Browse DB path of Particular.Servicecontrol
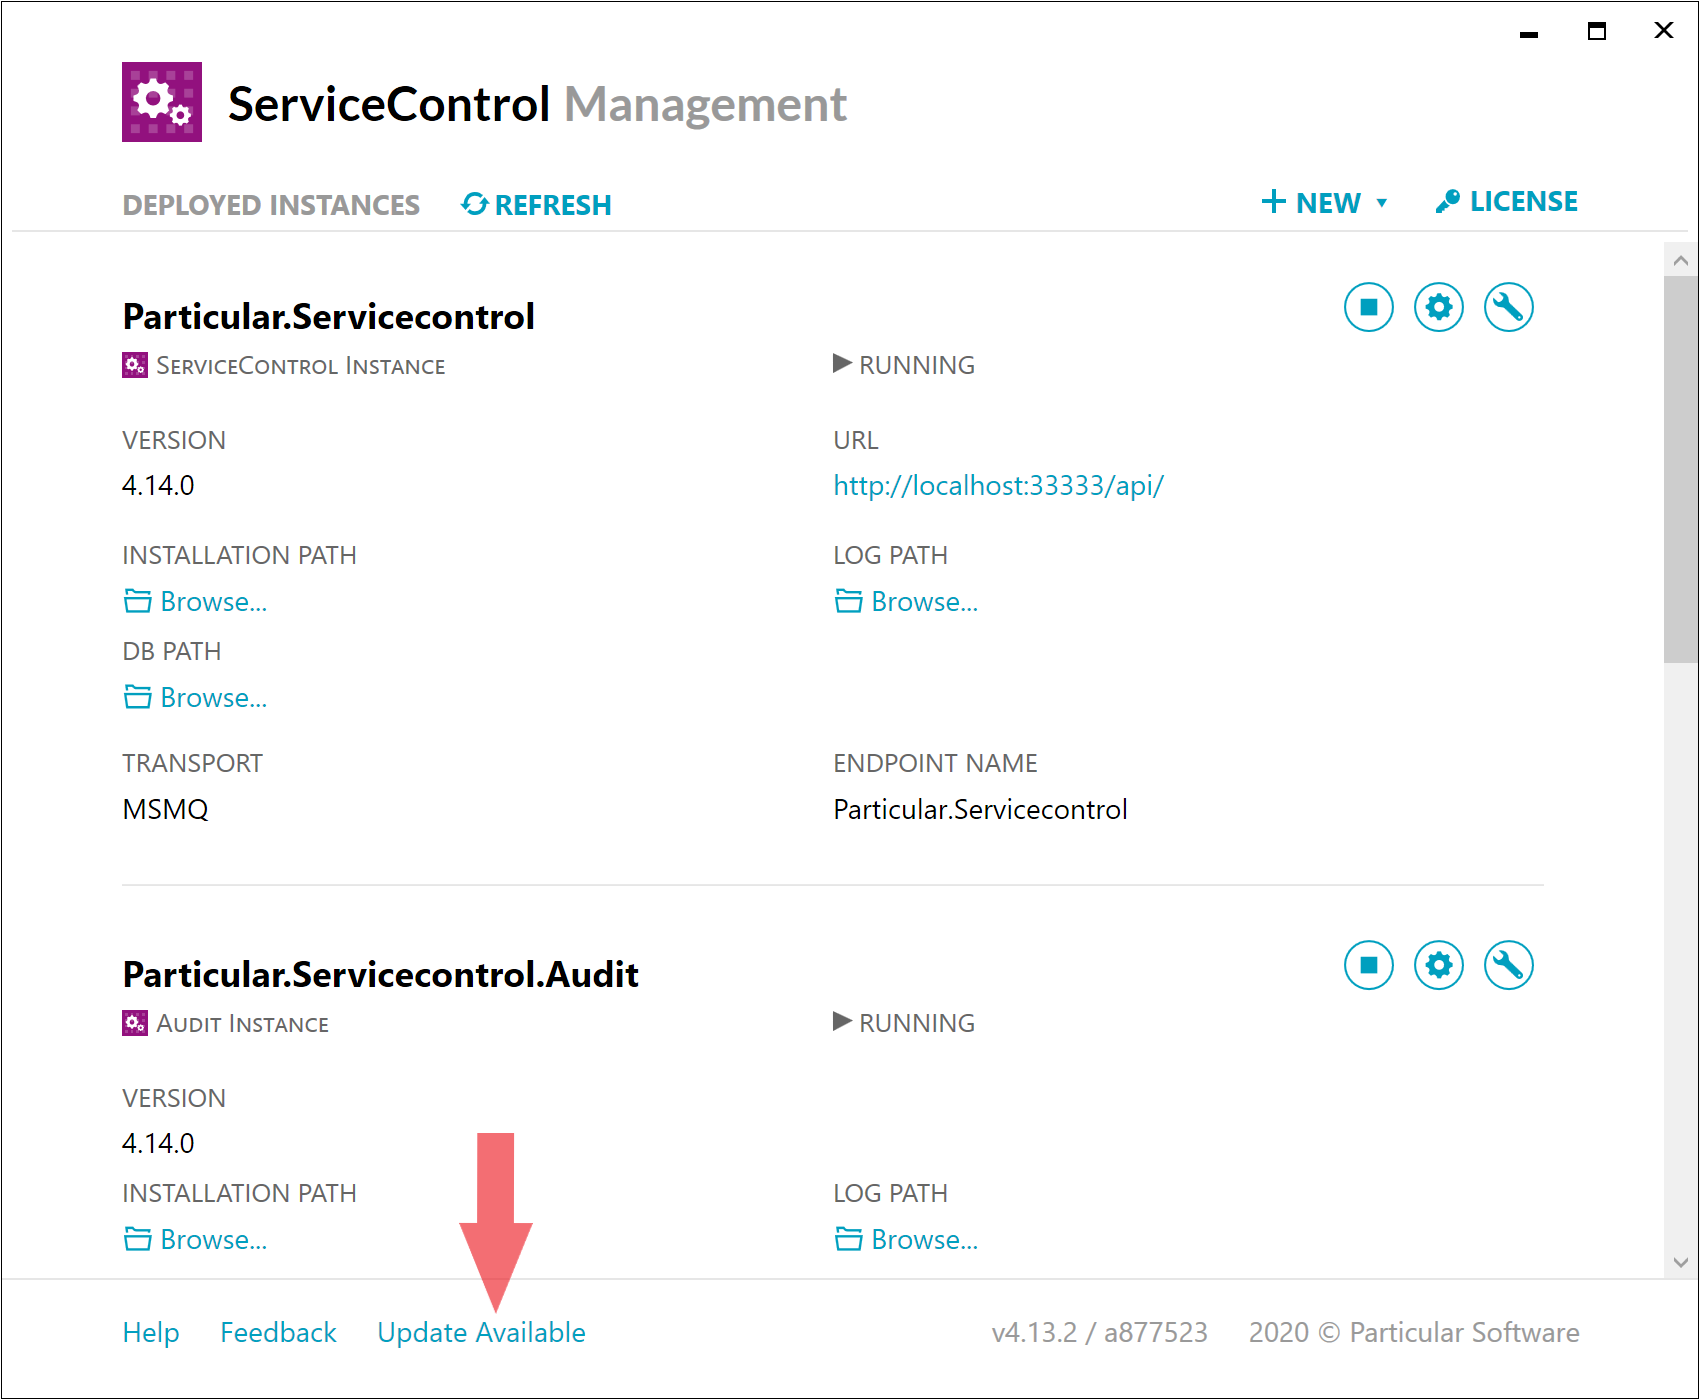 195,698
